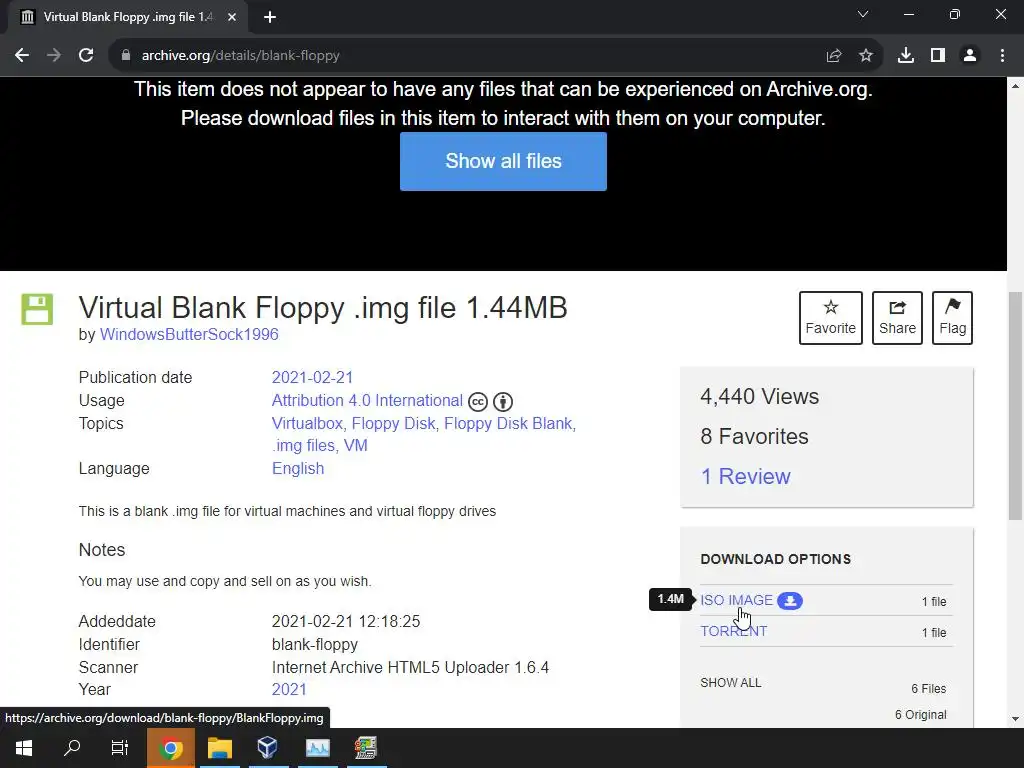1024x768 pixels.
Task: Open the tab search chevron
Action: (863, 14)
